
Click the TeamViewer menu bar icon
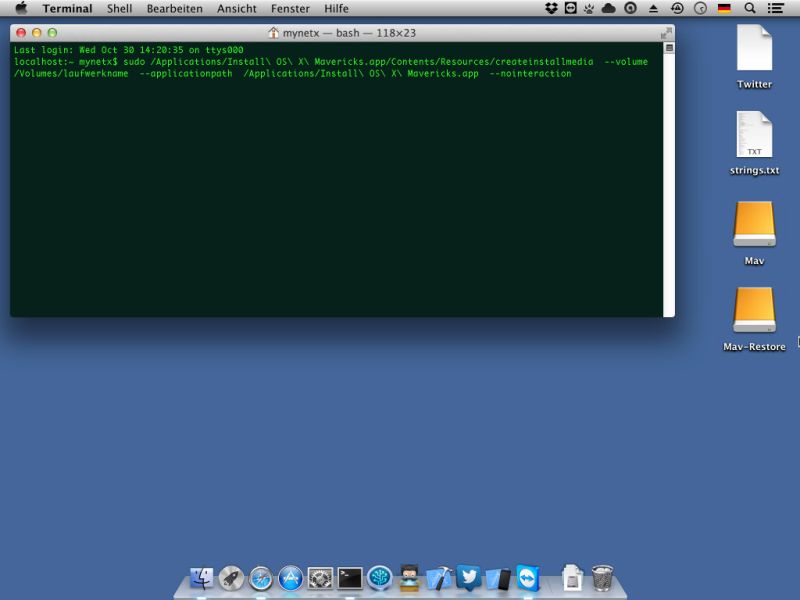[x=570, y=8]
